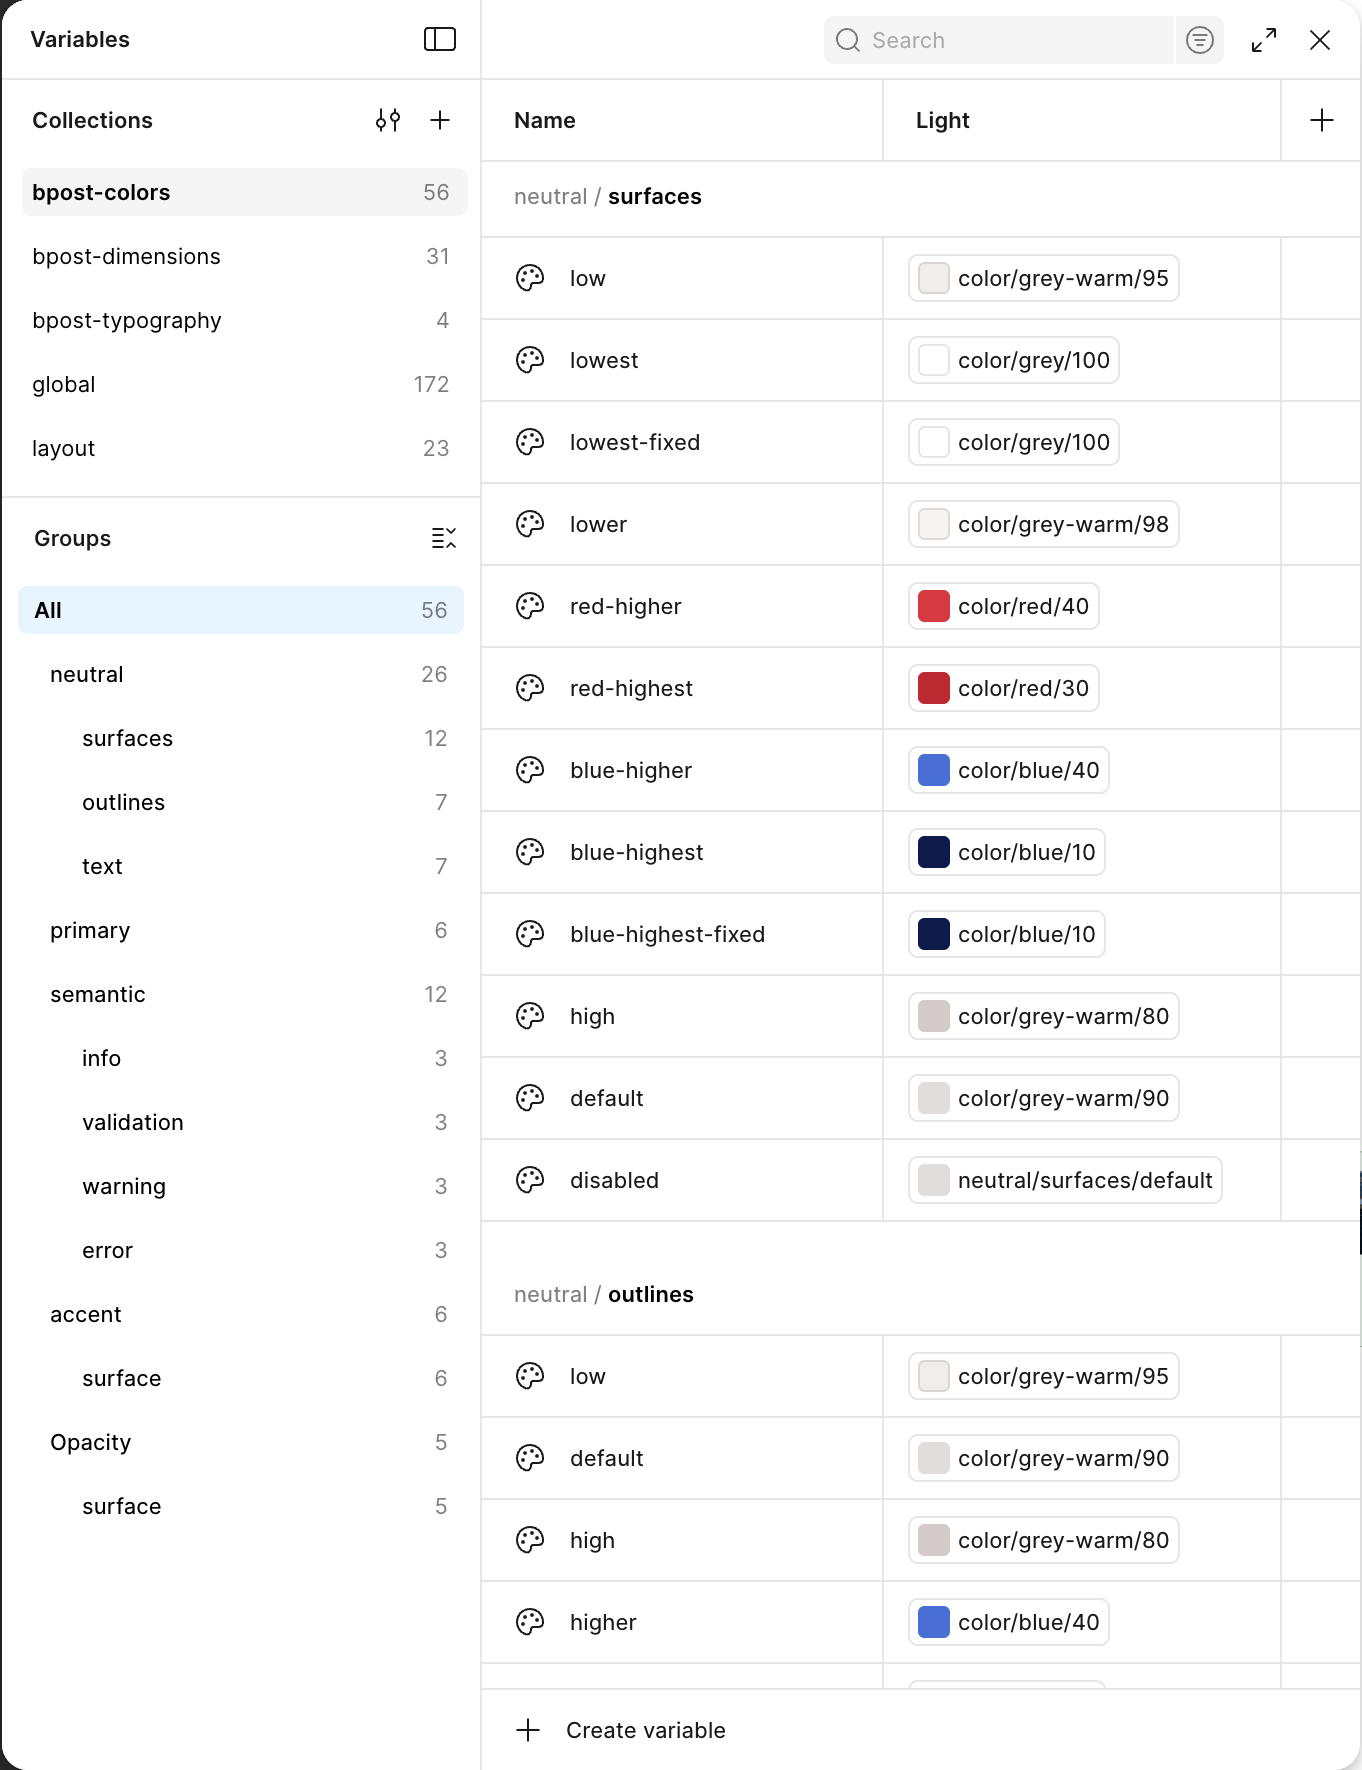Click the palette icon for red-higher
This screenshot has height=1770, width=1362.
click(x=530, y=606)
